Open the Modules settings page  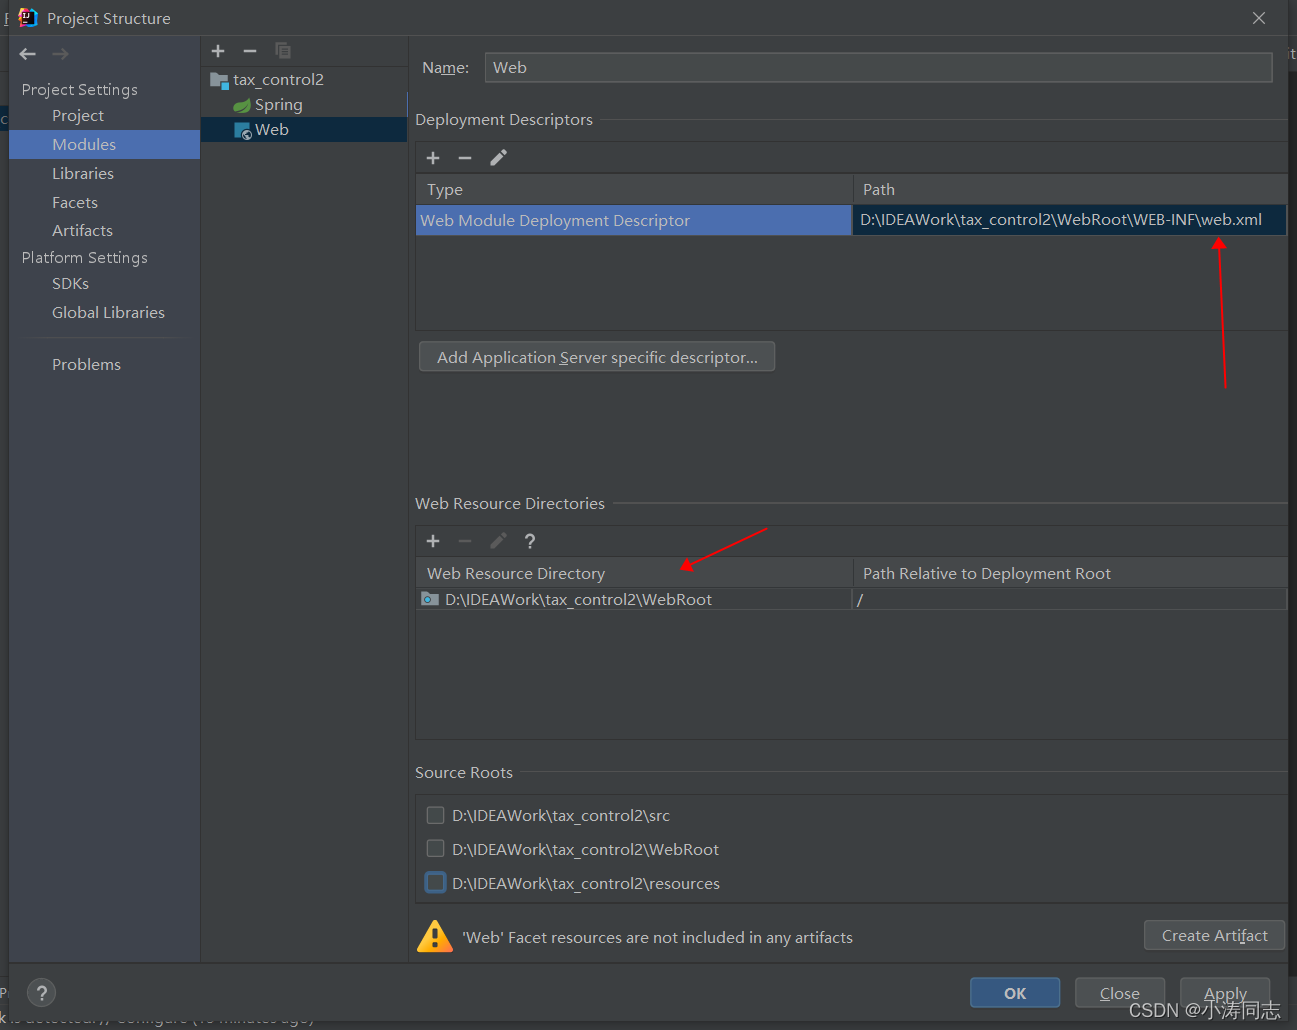click(105, 145)
